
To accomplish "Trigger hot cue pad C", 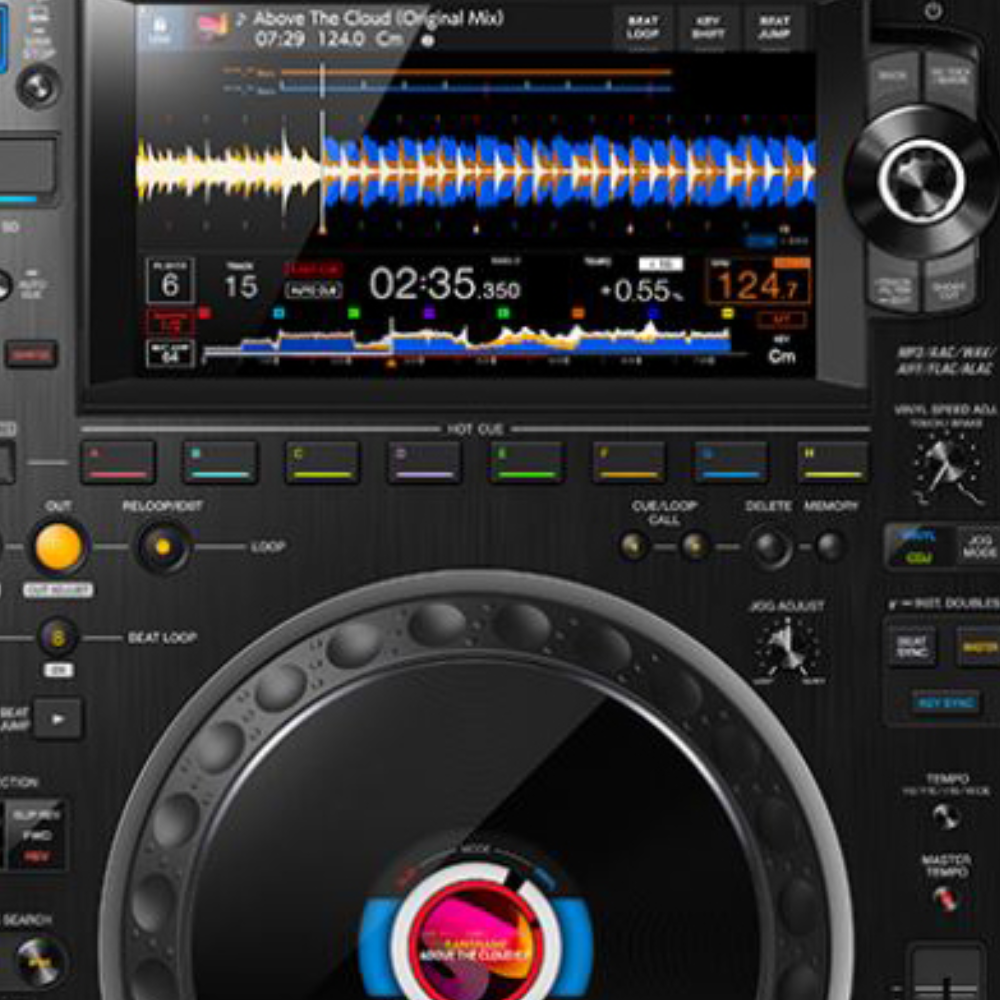I will click(x=322, y=461).
